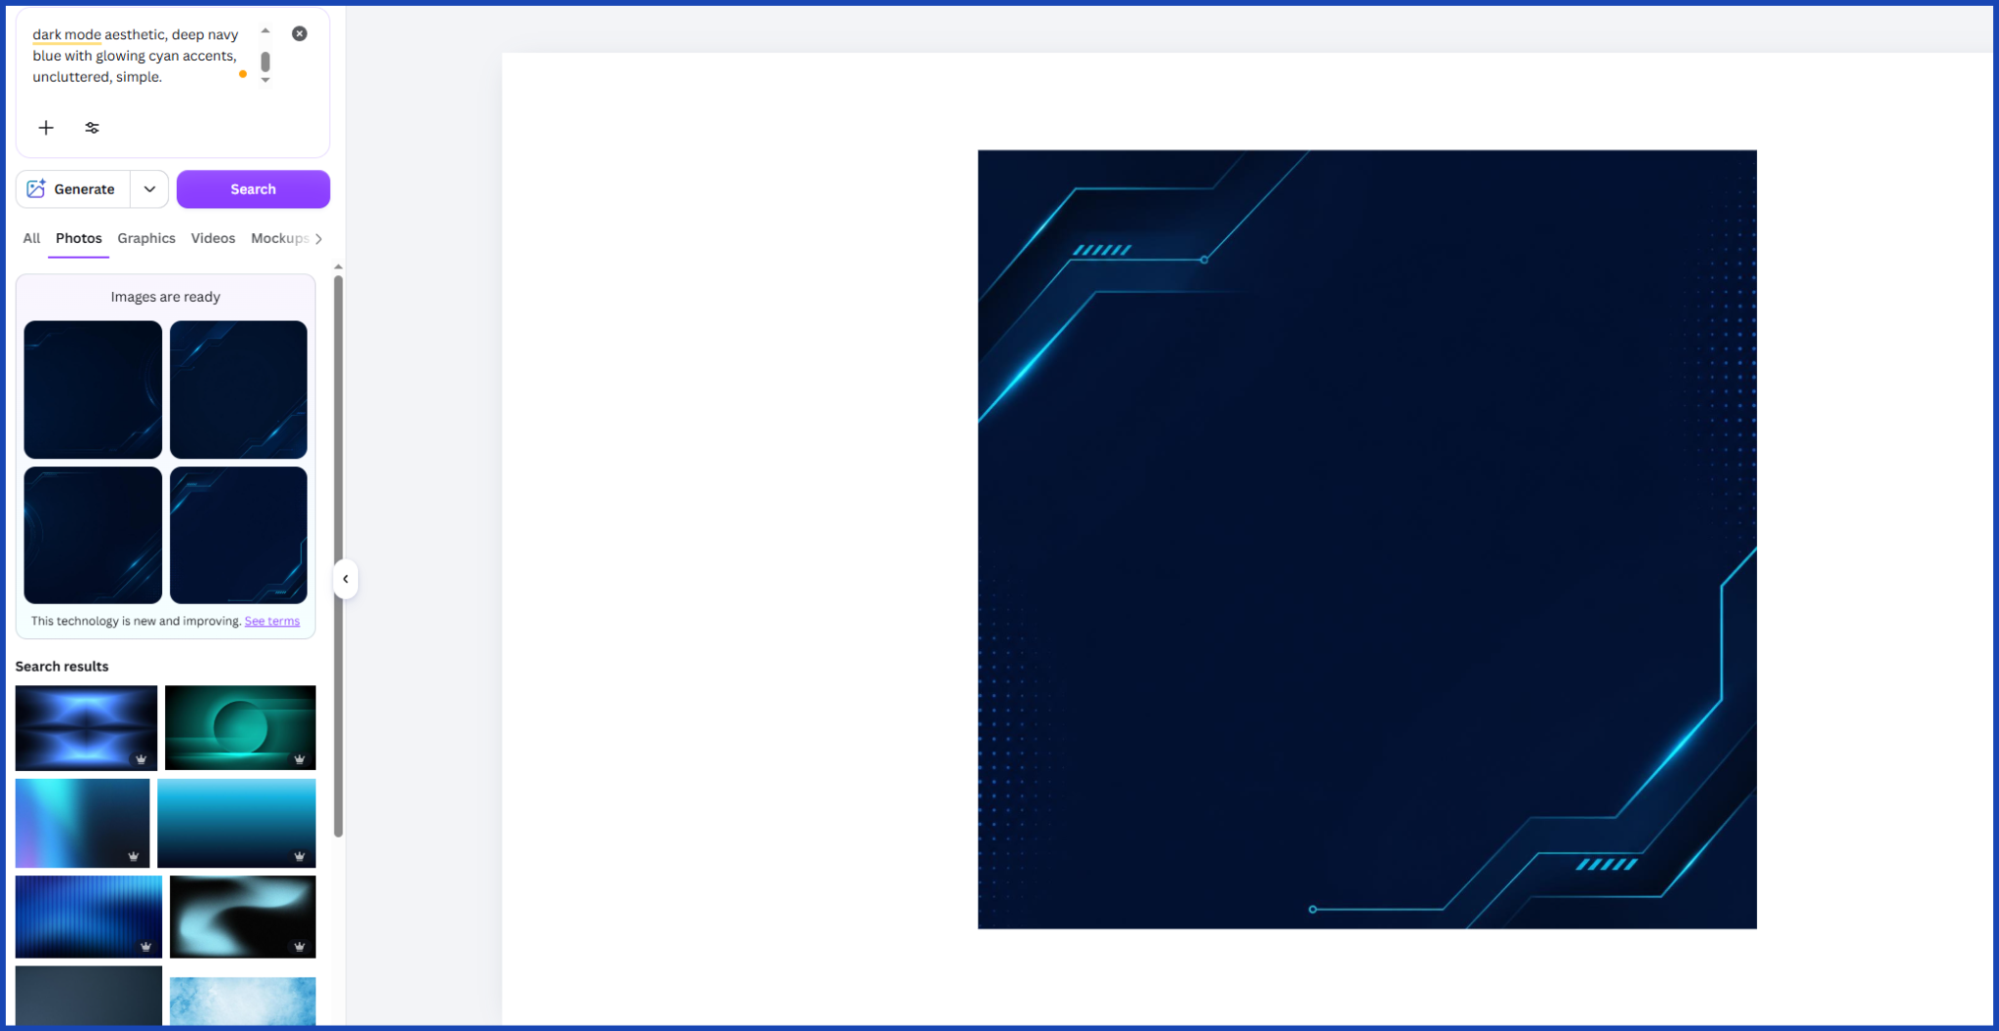The width and height of the screenshot is (1999, 1031).
Task: Pick the teal circle search result
Action: point(240,727)
